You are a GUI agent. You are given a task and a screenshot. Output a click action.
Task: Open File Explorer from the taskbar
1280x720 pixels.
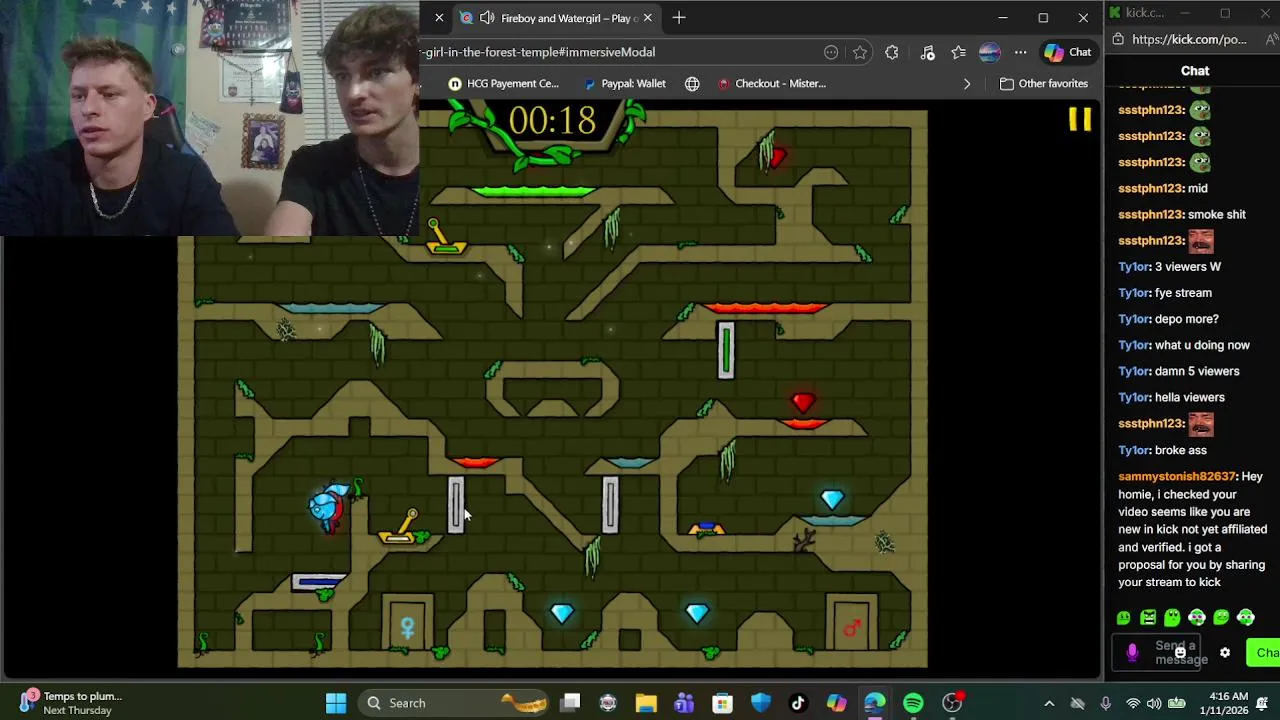pos(646,703)
